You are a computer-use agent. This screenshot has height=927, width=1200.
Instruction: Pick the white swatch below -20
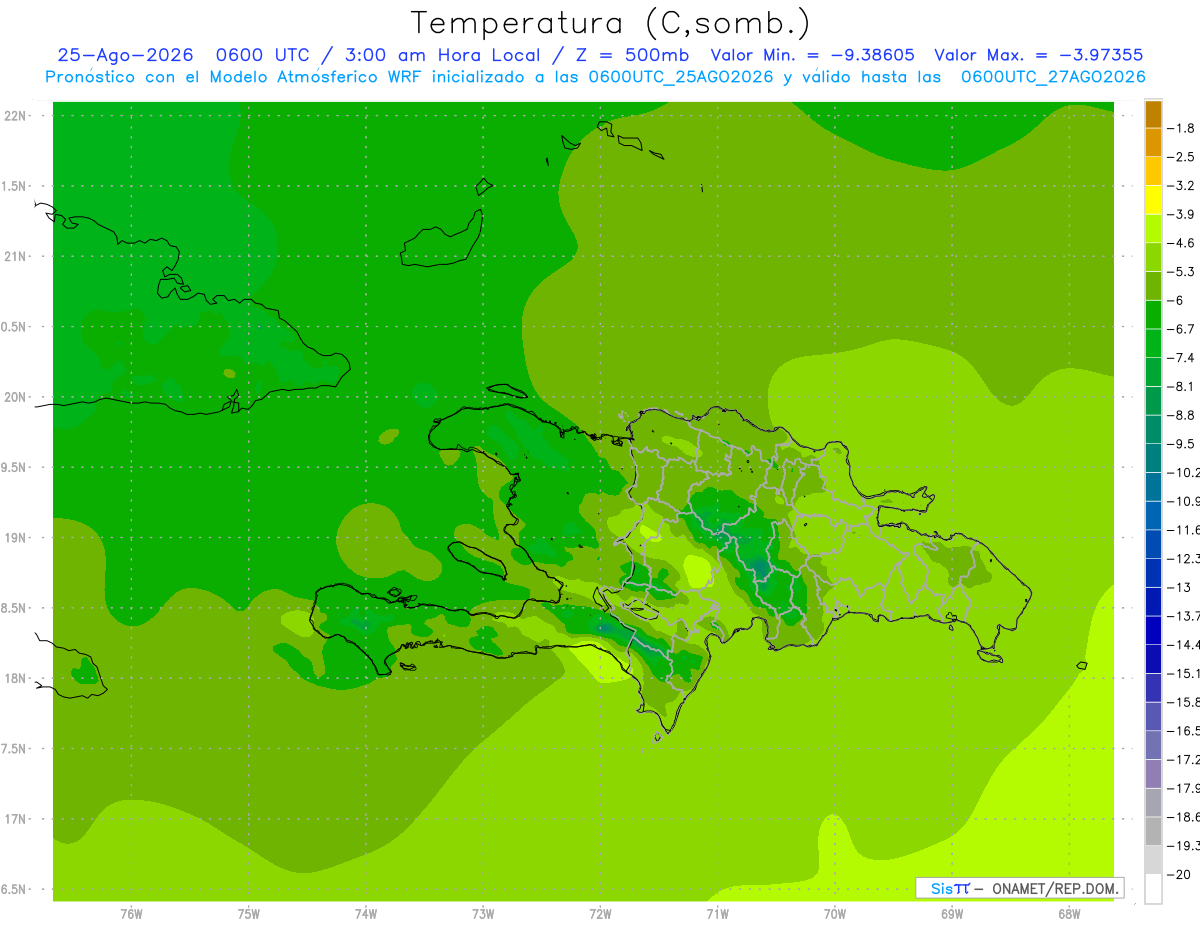[x=1153, y=888]
